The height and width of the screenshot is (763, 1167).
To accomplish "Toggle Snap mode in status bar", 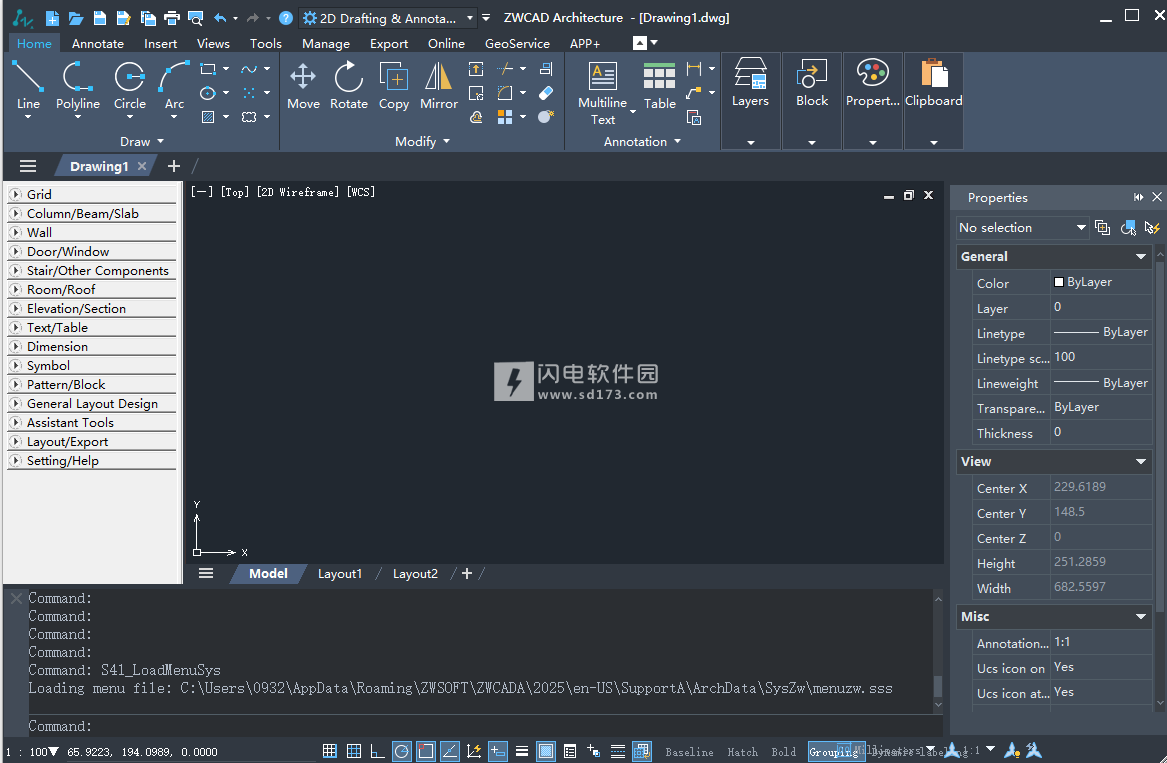I will [x=330, y=751].
